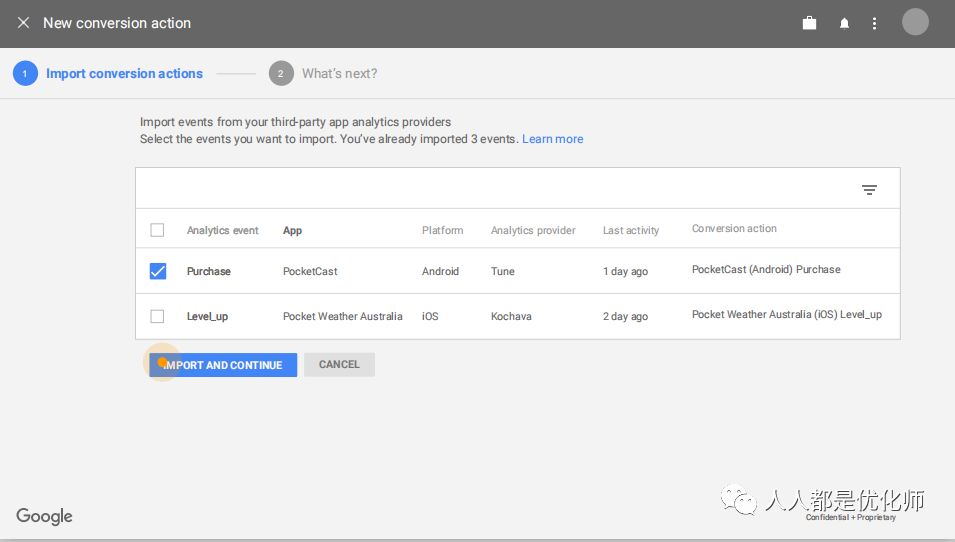Open the table filter icon
This screenshot has width=955, height=542.
[869, 190]
